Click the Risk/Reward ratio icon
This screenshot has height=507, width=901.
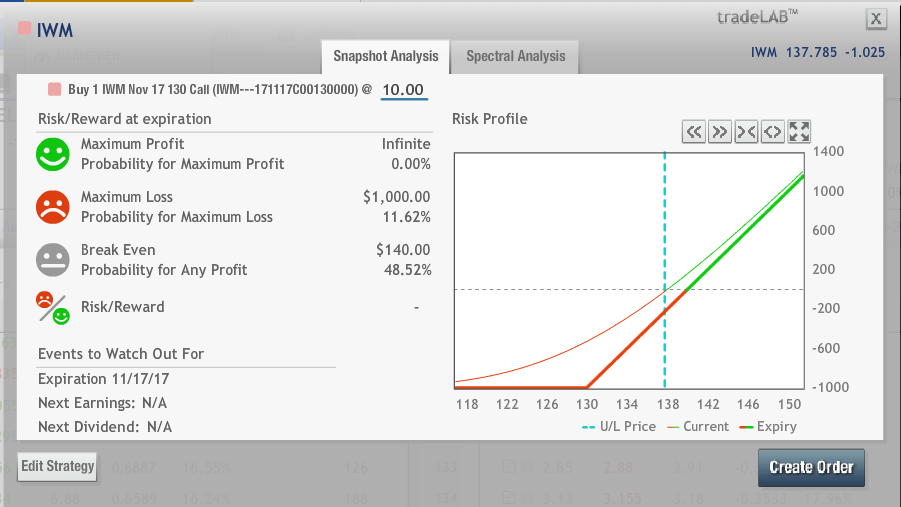[53, 308]
